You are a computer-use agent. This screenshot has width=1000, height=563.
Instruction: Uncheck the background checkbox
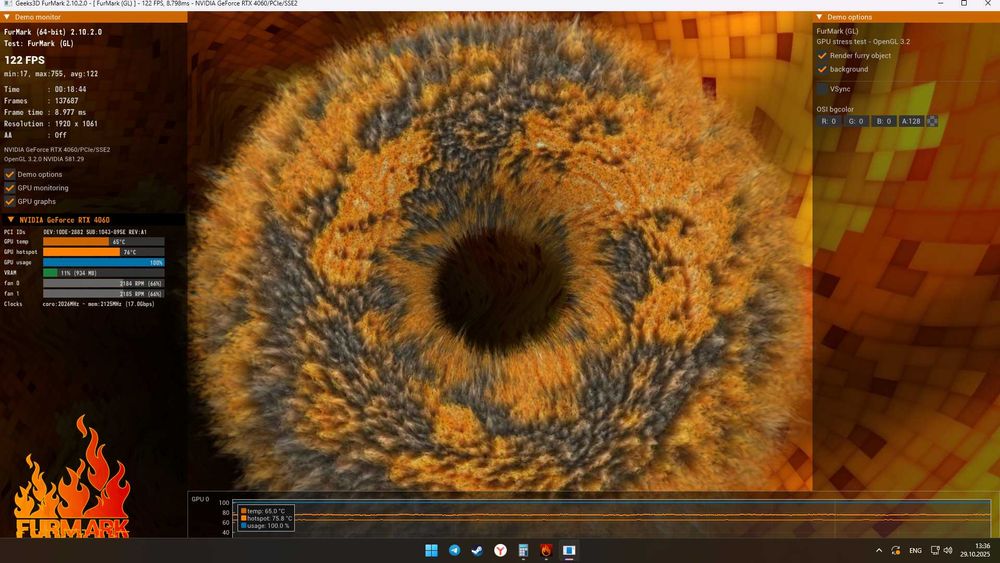click(822, 69)
